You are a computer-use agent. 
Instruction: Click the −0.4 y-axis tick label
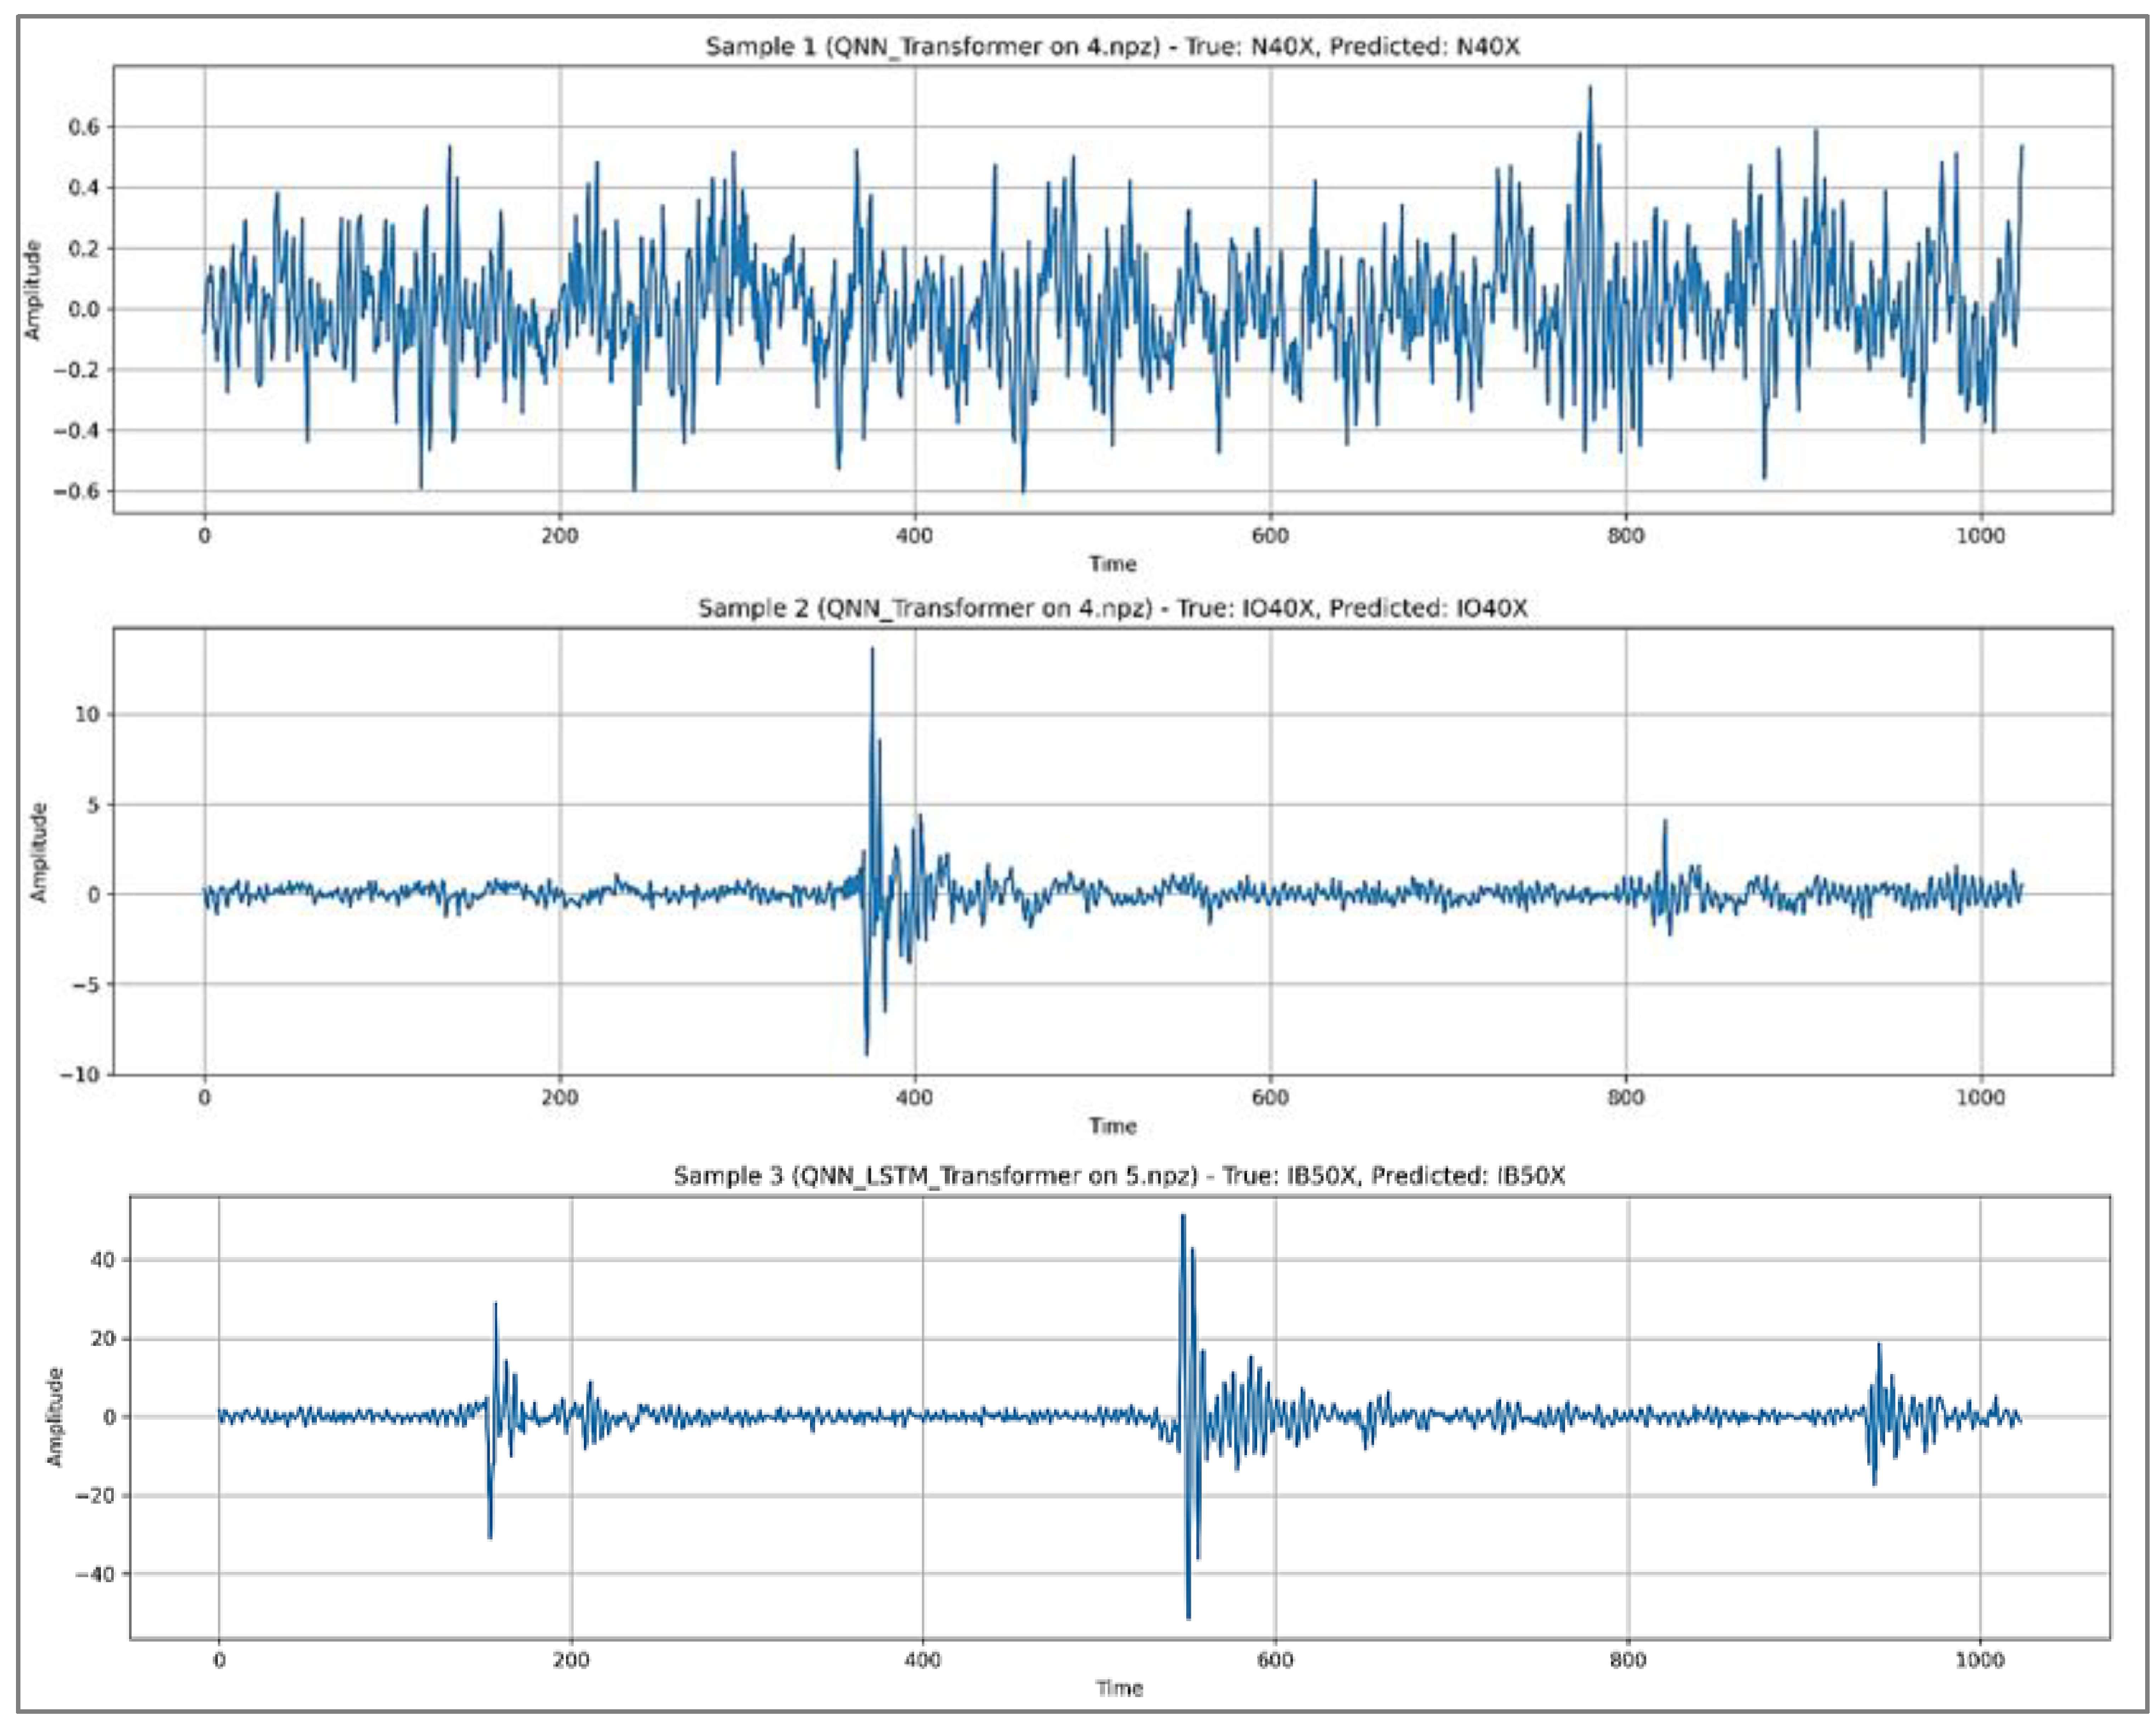77,431
